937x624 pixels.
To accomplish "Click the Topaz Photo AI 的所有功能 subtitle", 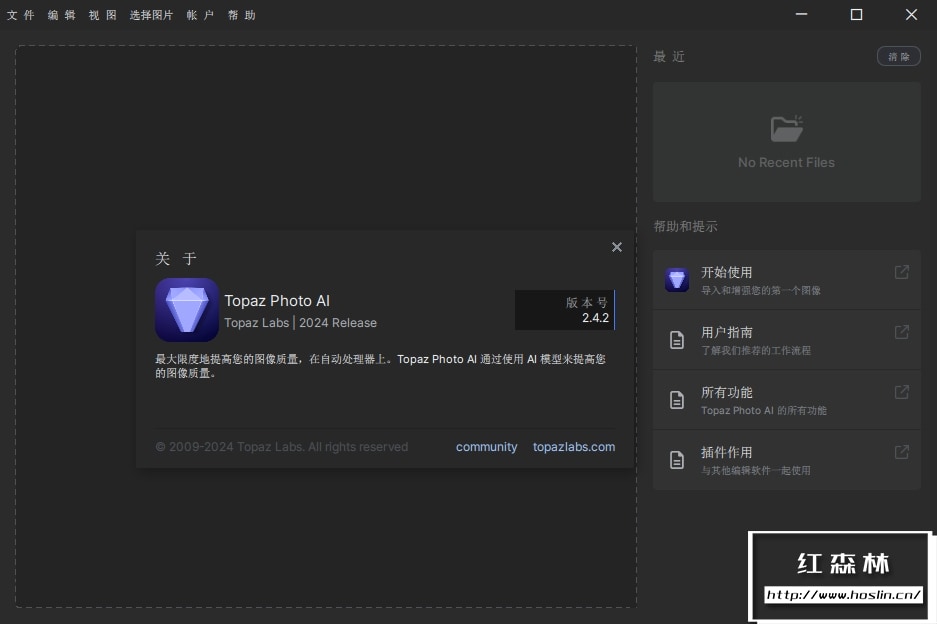I will click(764, 411).
